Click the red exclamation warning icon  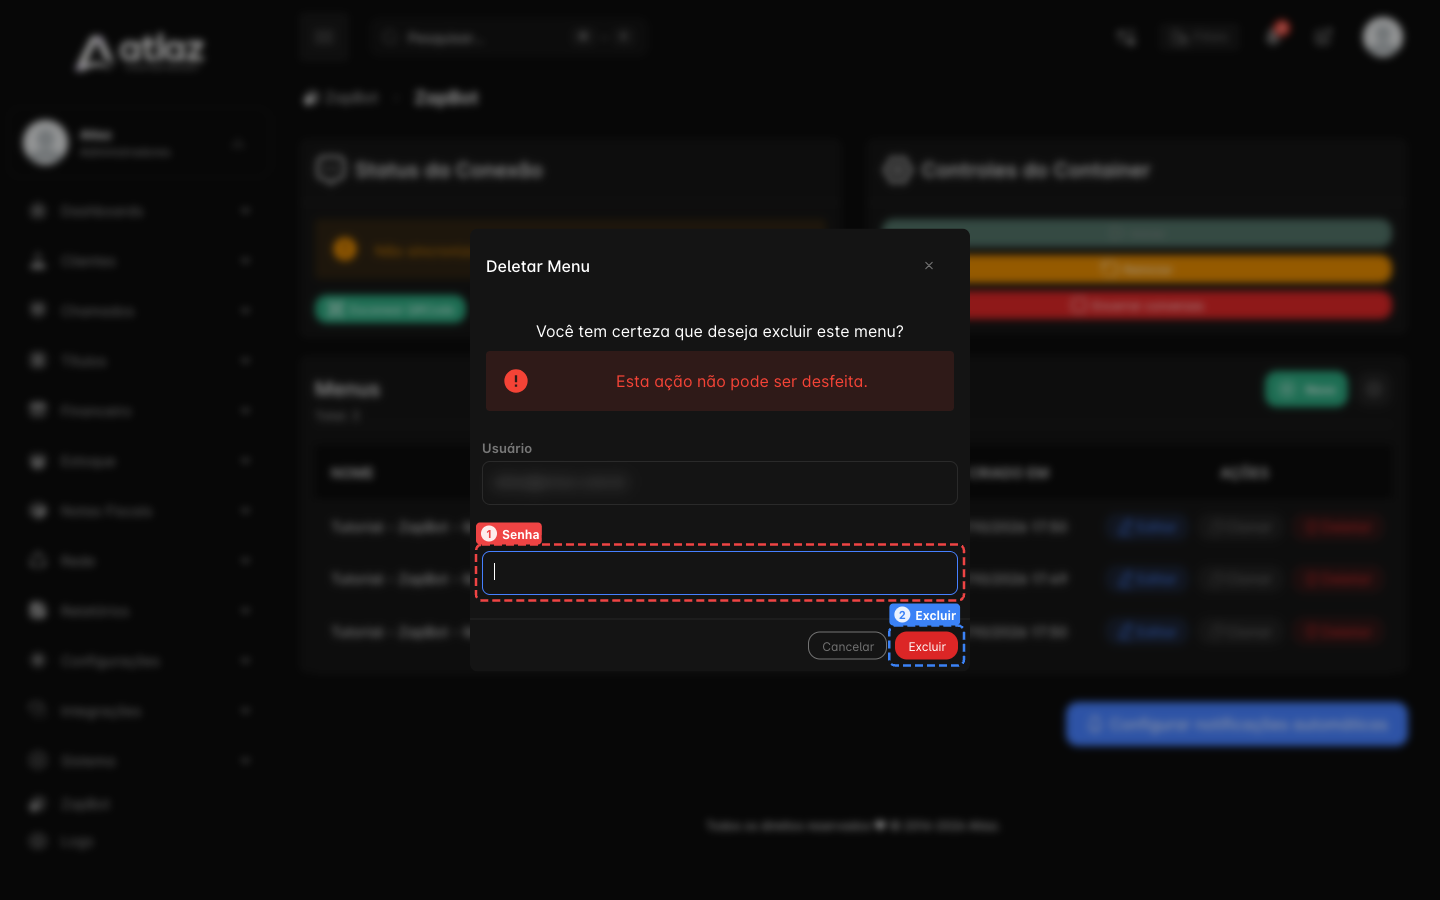click(516, 381)
